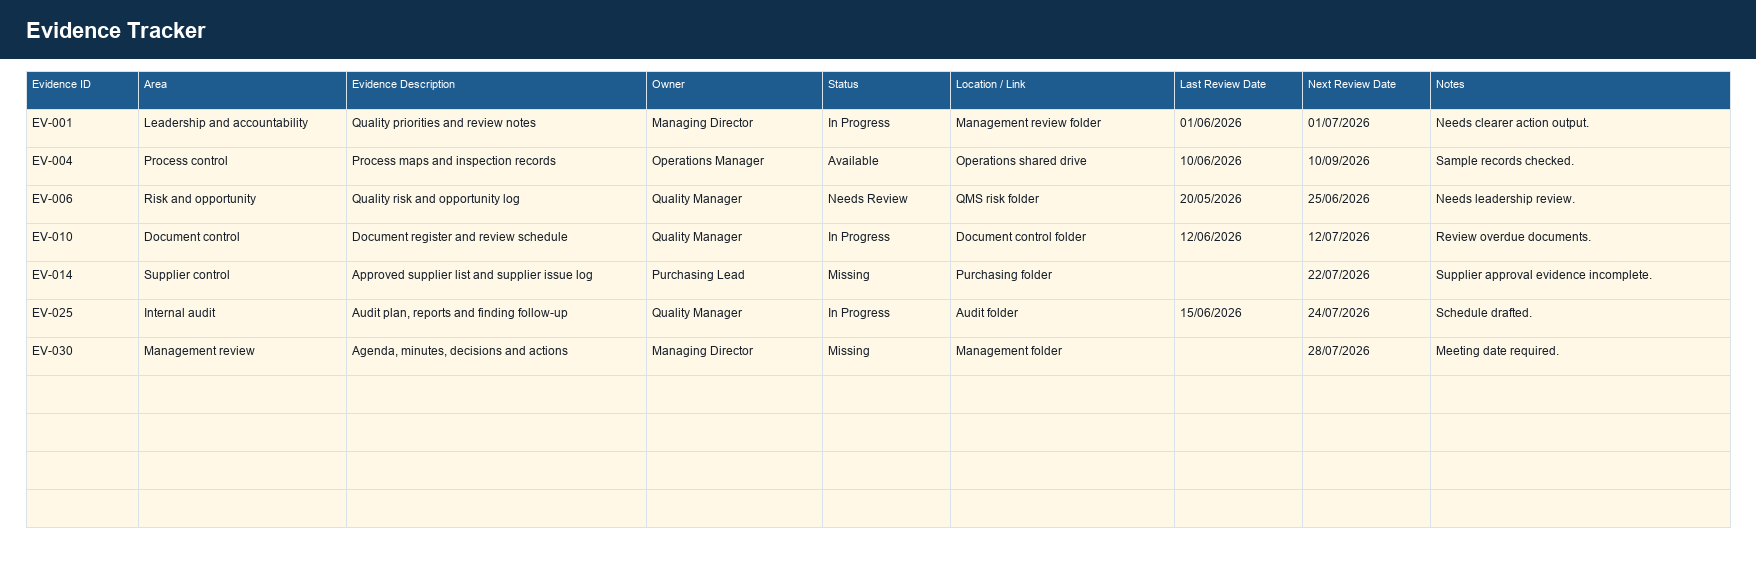
Task: Select note Review overdue documents
Action: tap(1580, 242)
